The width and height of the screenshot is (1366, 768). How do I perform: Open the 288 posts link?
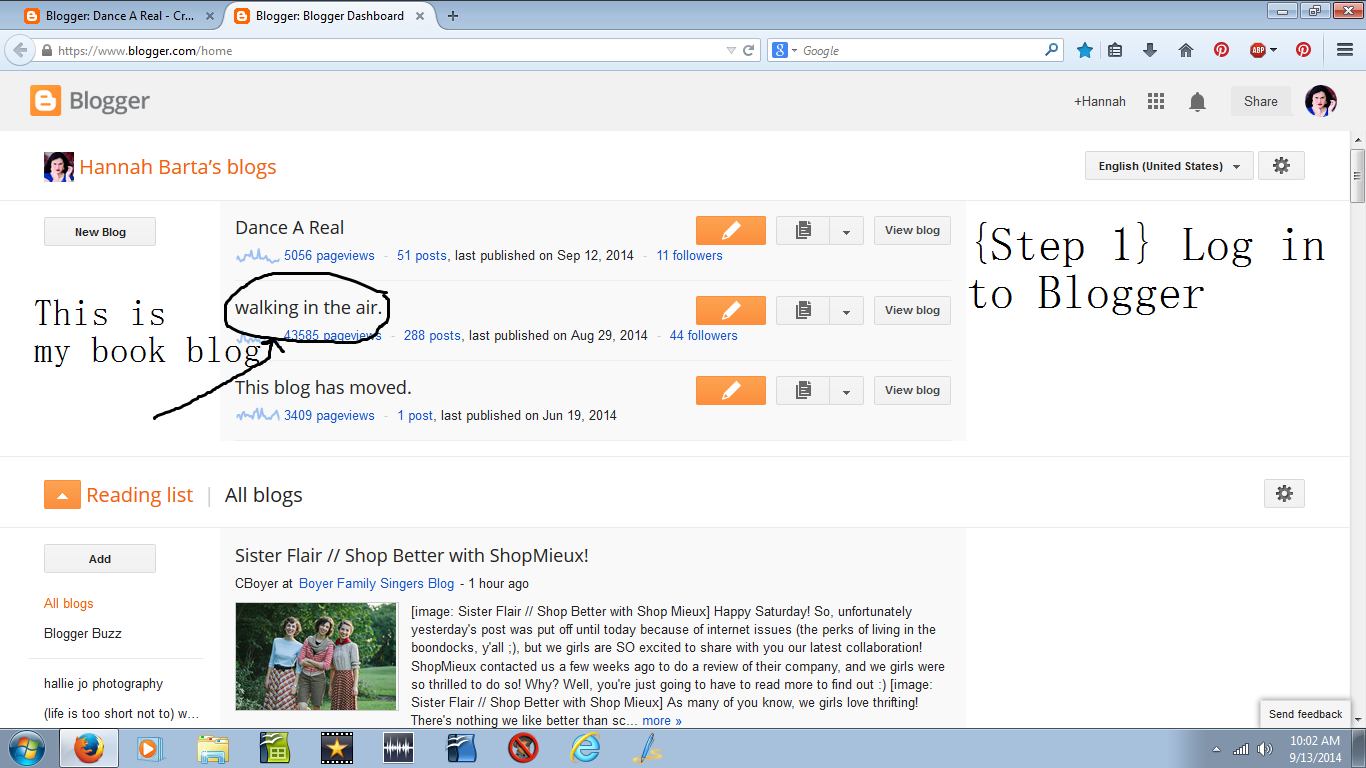(x=432, y=335)
